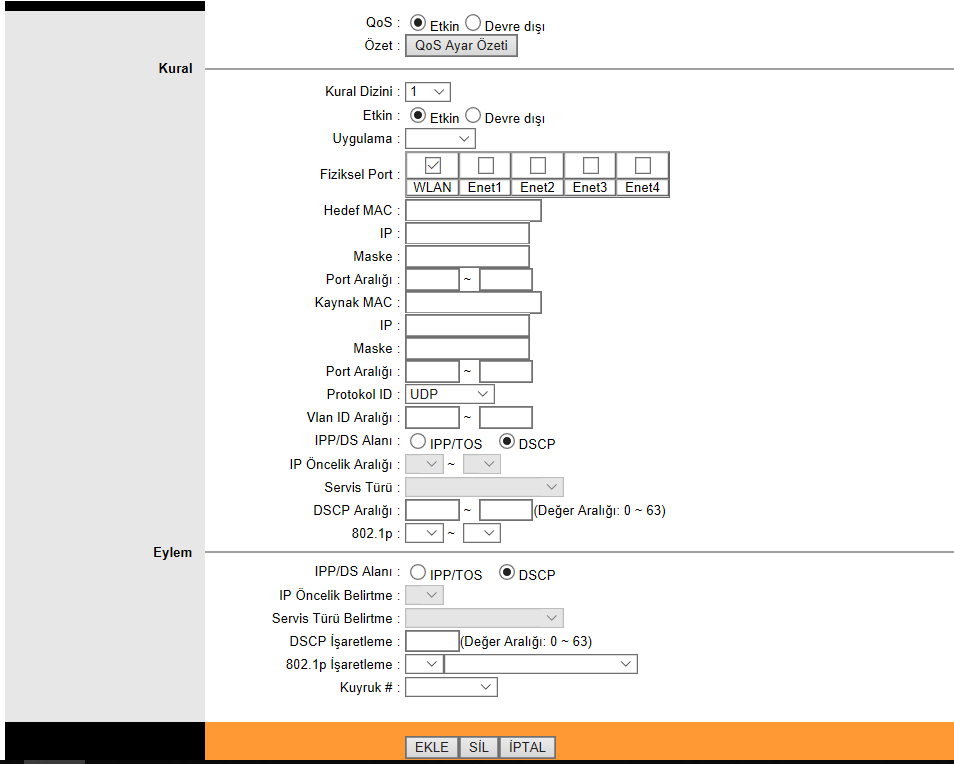Screen dimensions: 954x764
Task: Expand the Kural Dizini dropdown
Action: [x=428, y=92]
